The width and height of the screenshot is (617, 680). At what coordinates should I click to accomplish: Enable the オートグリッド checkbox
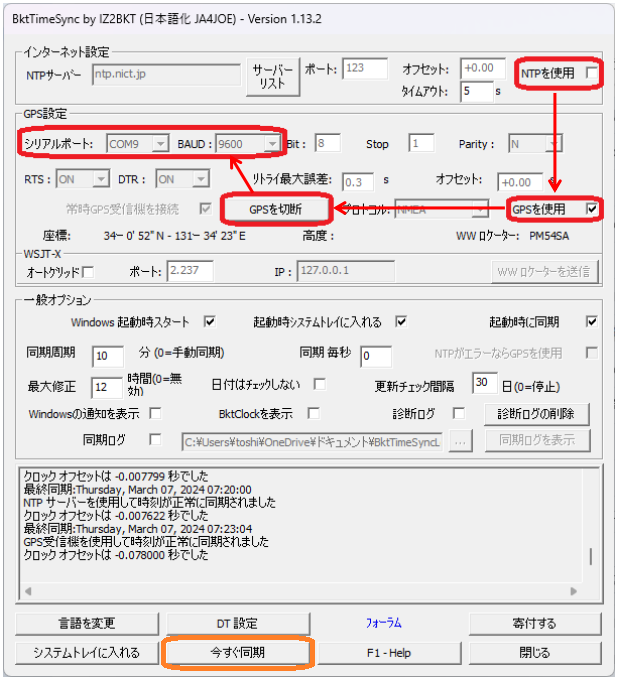88,272
